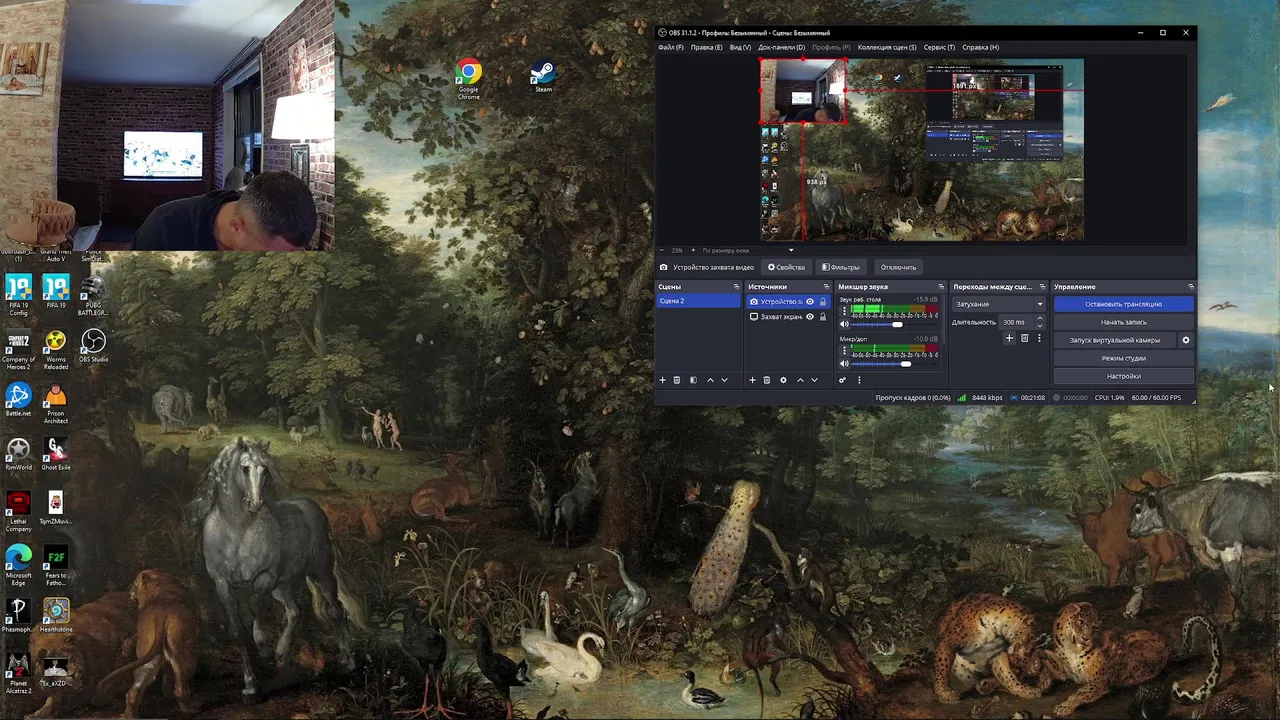The height and width of the screenshot is (720, 1280).
Task: Mute Звук раб. стола speaker icon
Action: 844,324
